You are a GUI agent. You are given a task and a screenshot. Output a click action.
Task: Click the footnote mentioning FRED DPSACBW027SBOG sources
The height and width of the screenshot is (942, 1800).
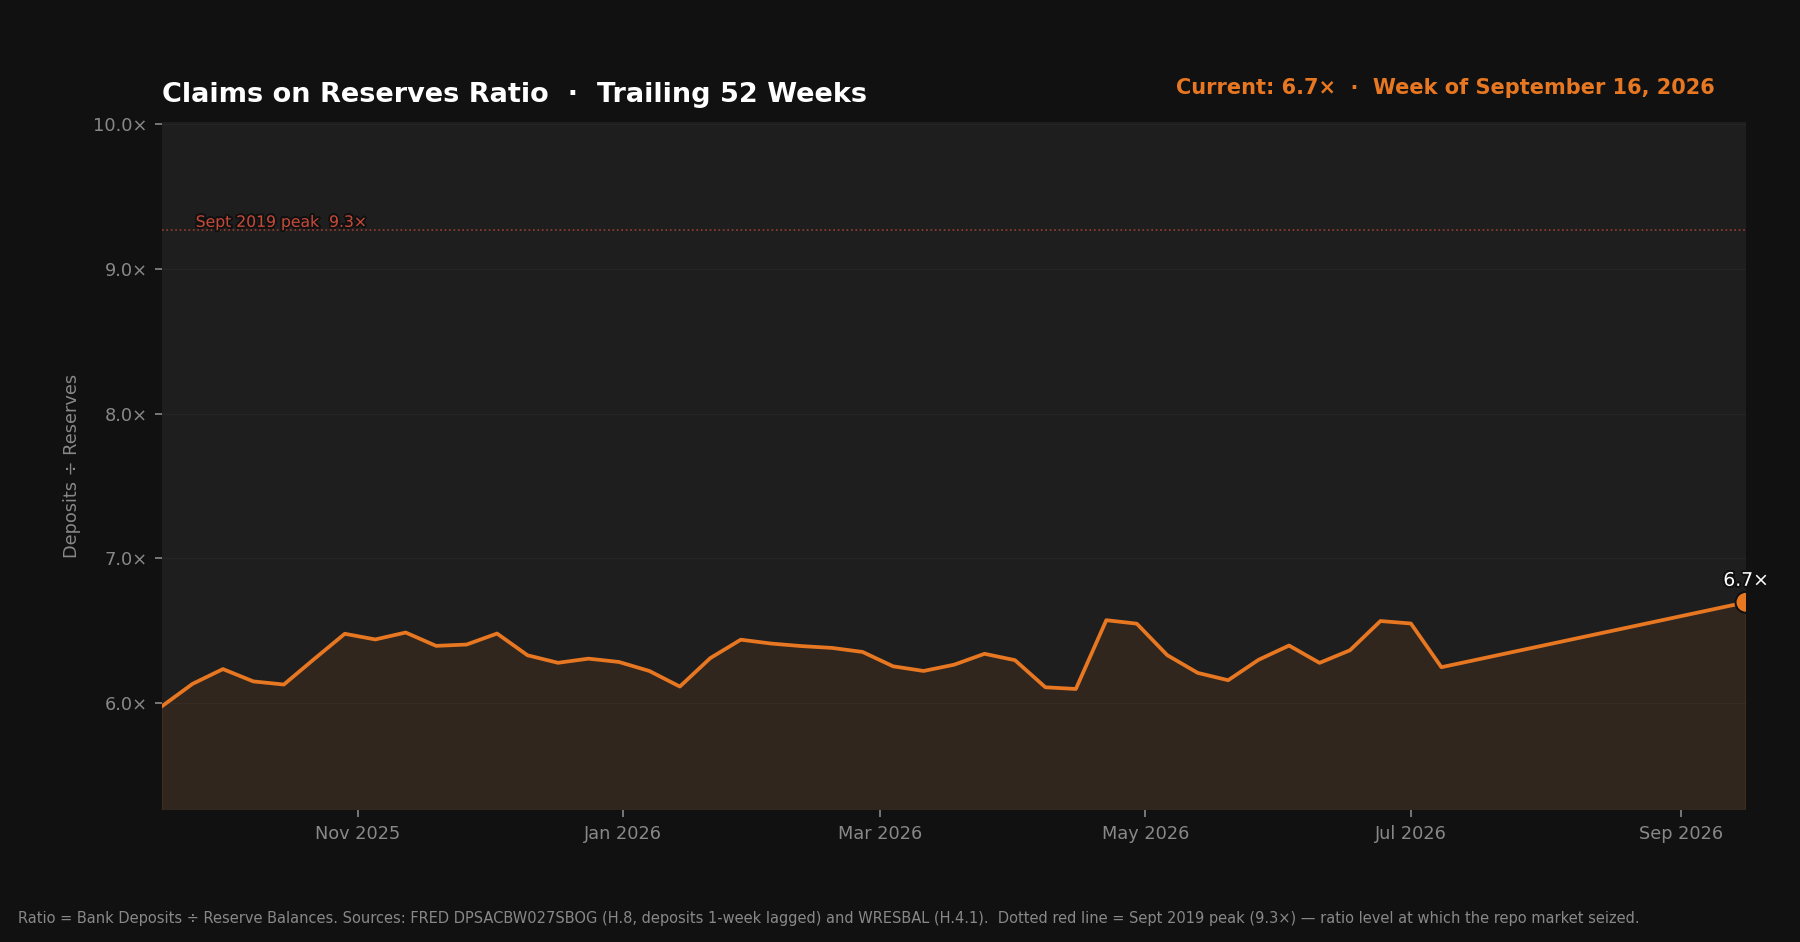pos(828,918)
